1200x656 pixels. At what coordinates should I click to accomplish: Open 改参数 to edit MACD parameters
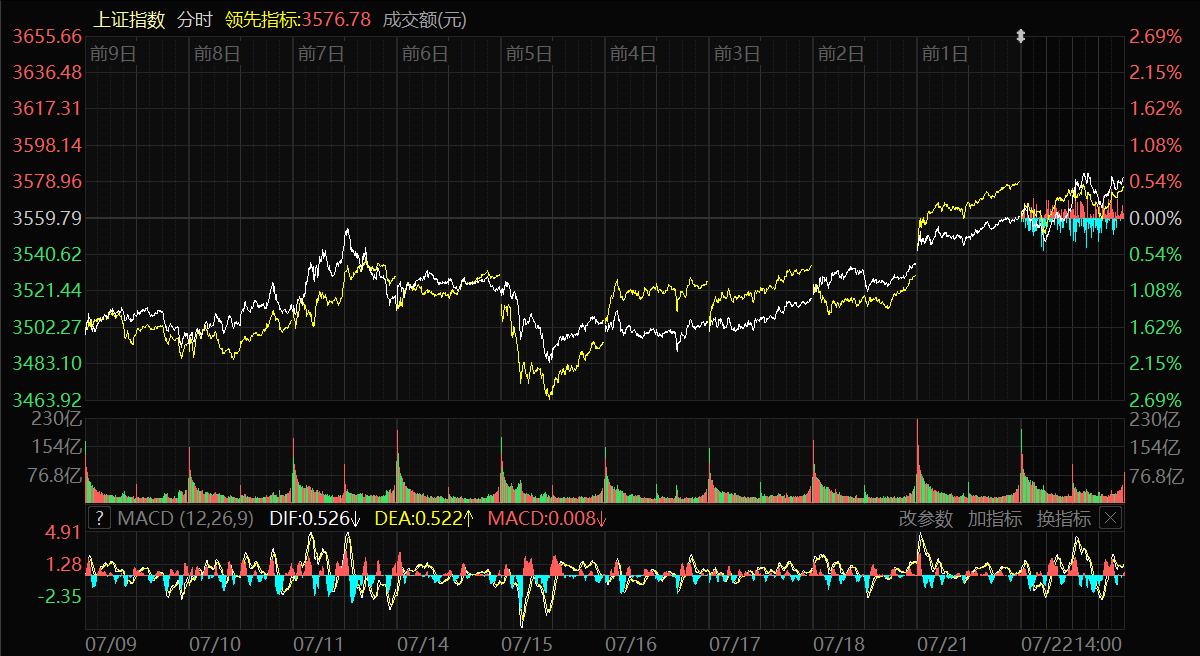[927, 518]
